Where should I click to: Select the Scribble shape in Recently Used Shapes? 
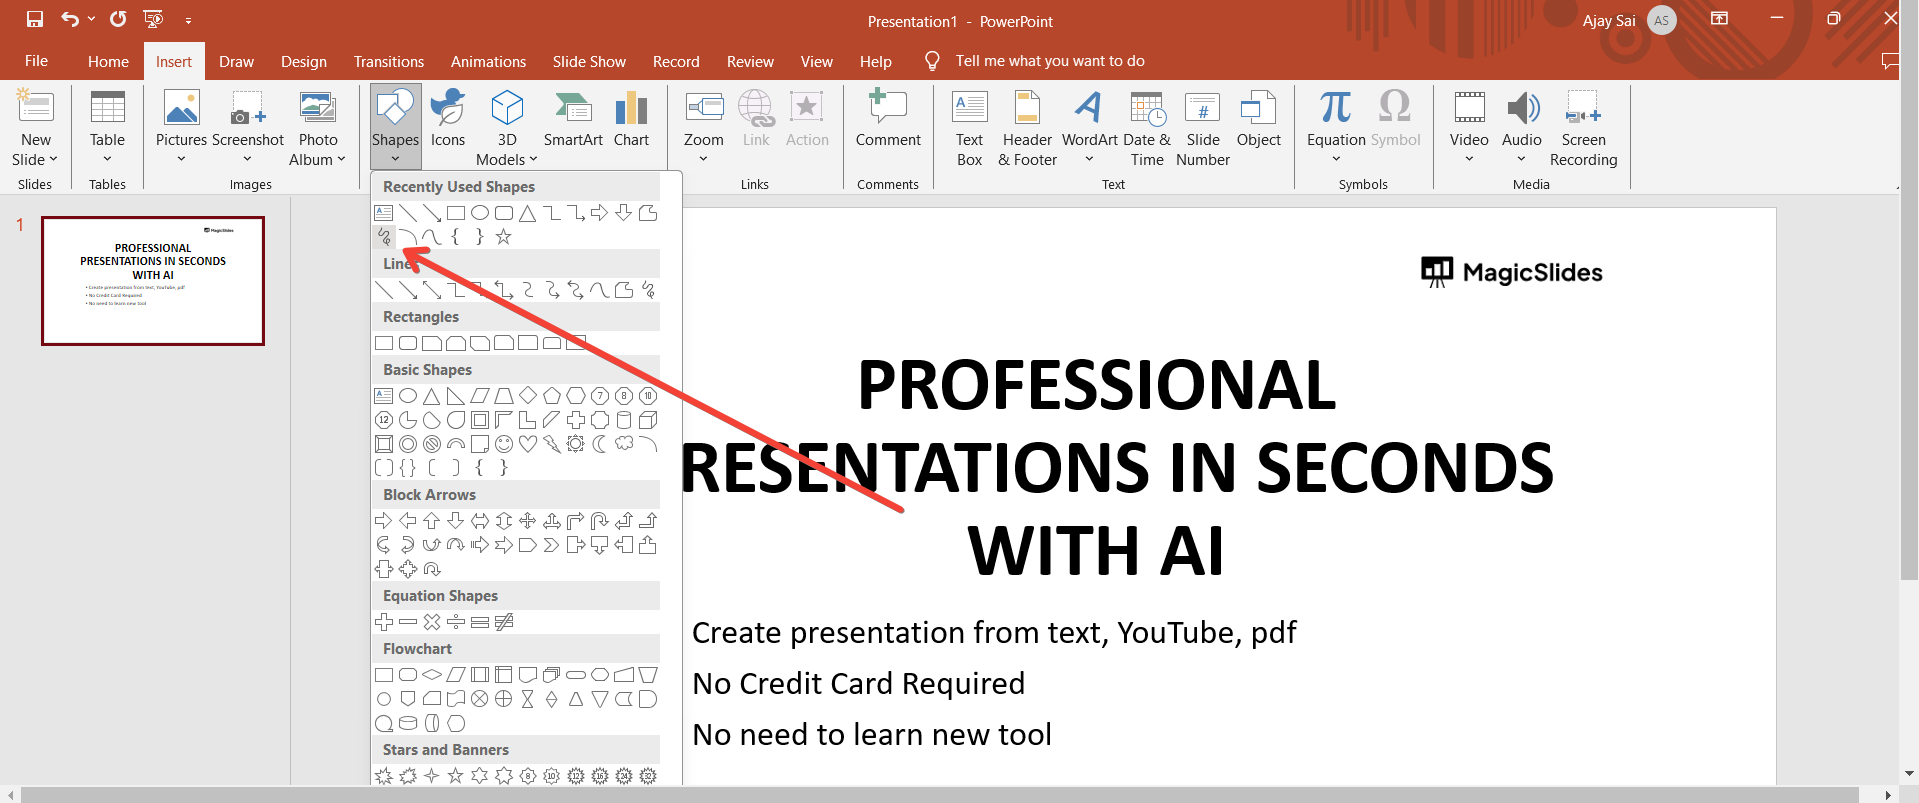384,237
